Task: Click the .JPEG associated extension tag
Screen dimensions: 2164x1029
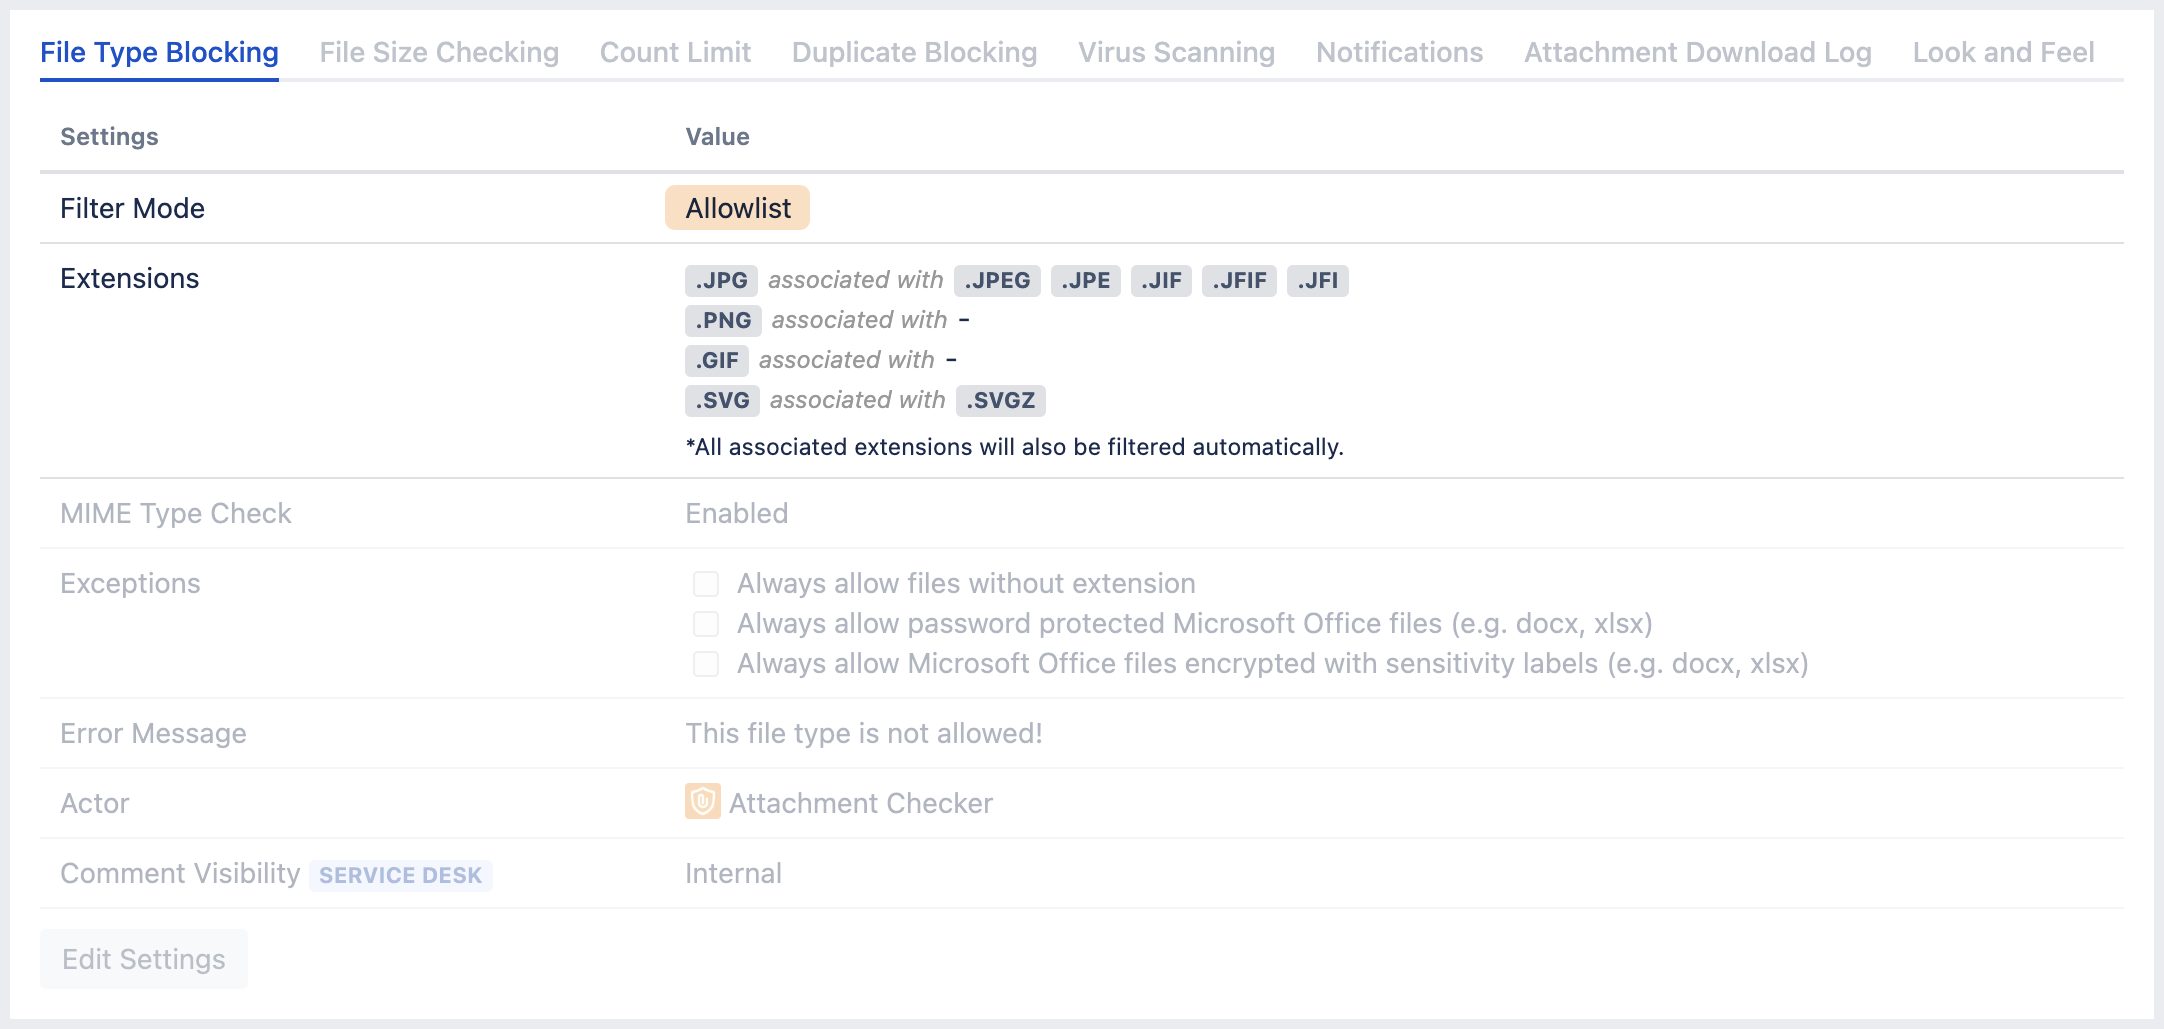Action: coord(996,280)
